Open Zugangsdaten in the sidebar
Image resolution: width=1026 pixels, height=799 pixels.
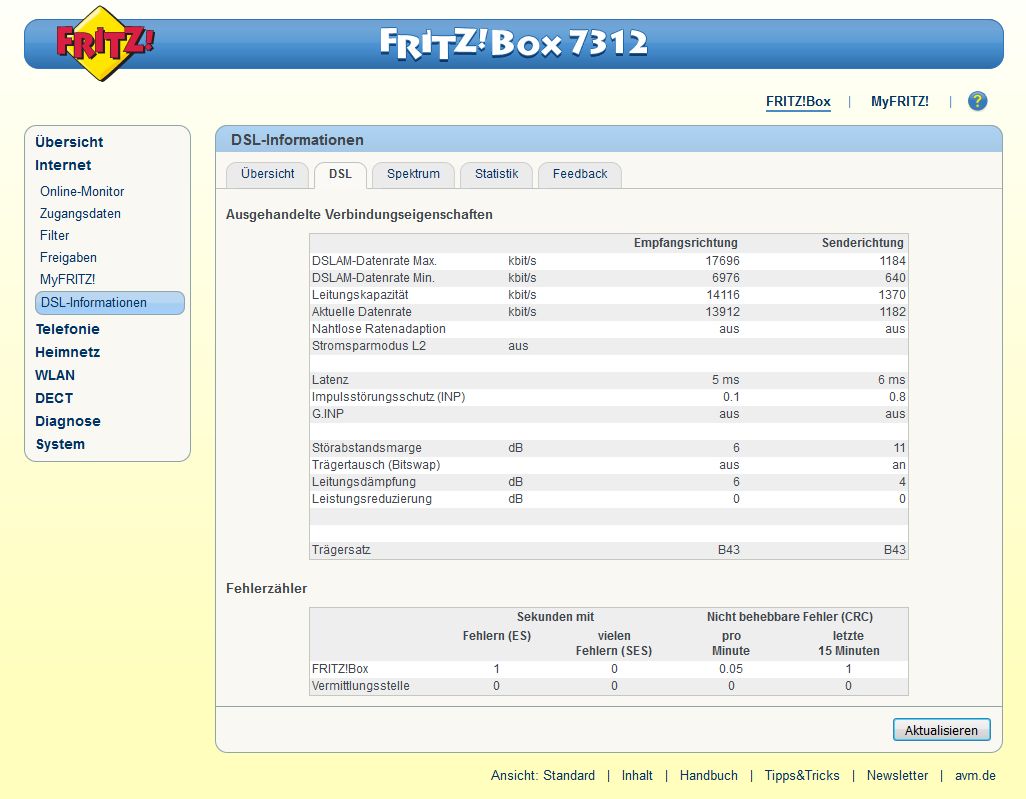[x=80, y=213]
